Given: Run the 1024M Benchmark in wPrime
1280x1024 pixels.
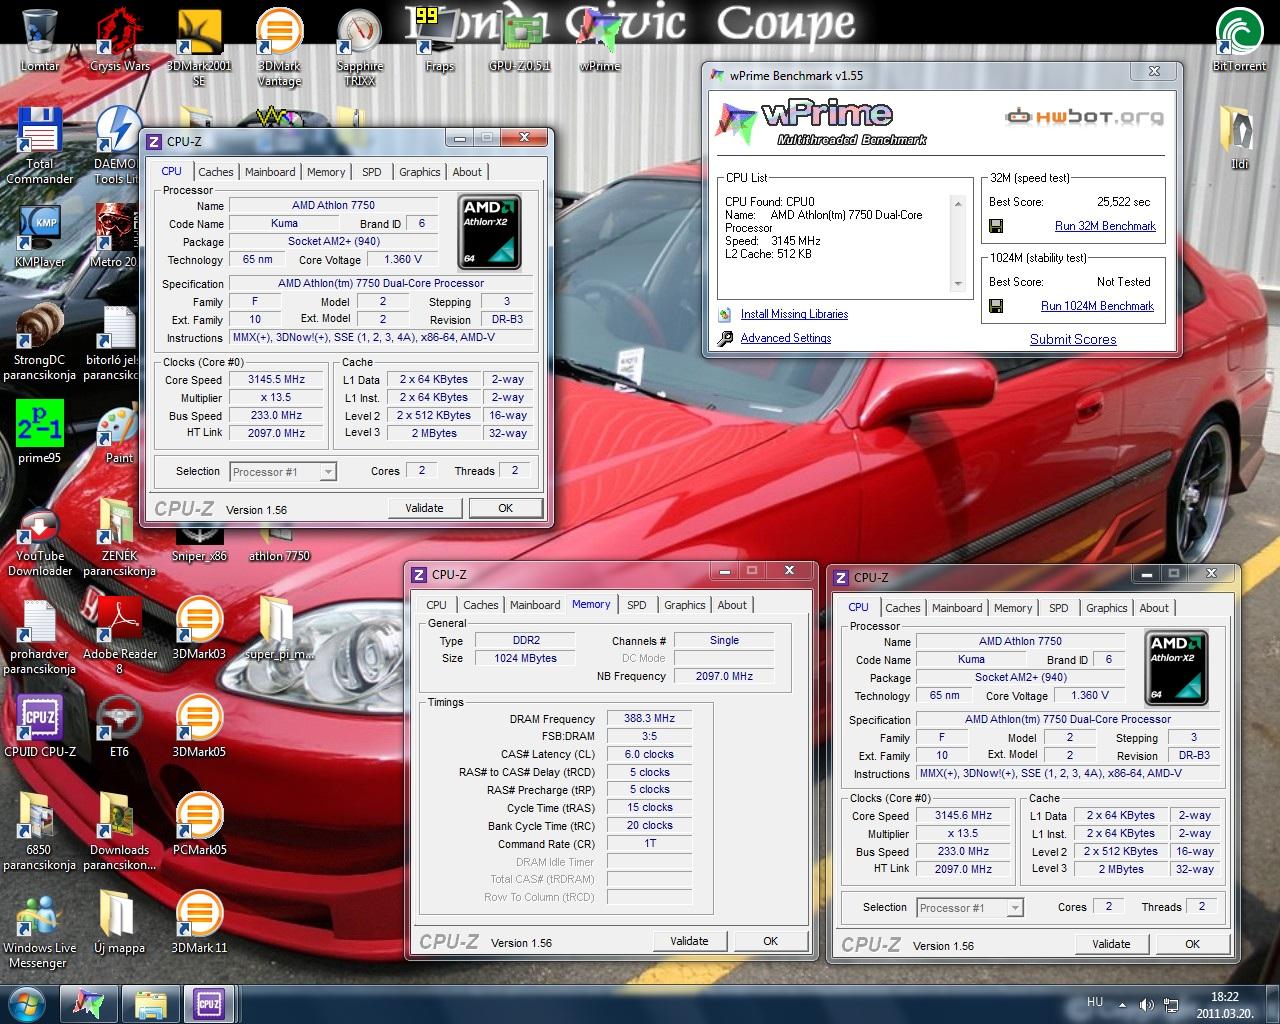Looking at the screenshot, I should pyautogui.click(x=1097, y=306).
